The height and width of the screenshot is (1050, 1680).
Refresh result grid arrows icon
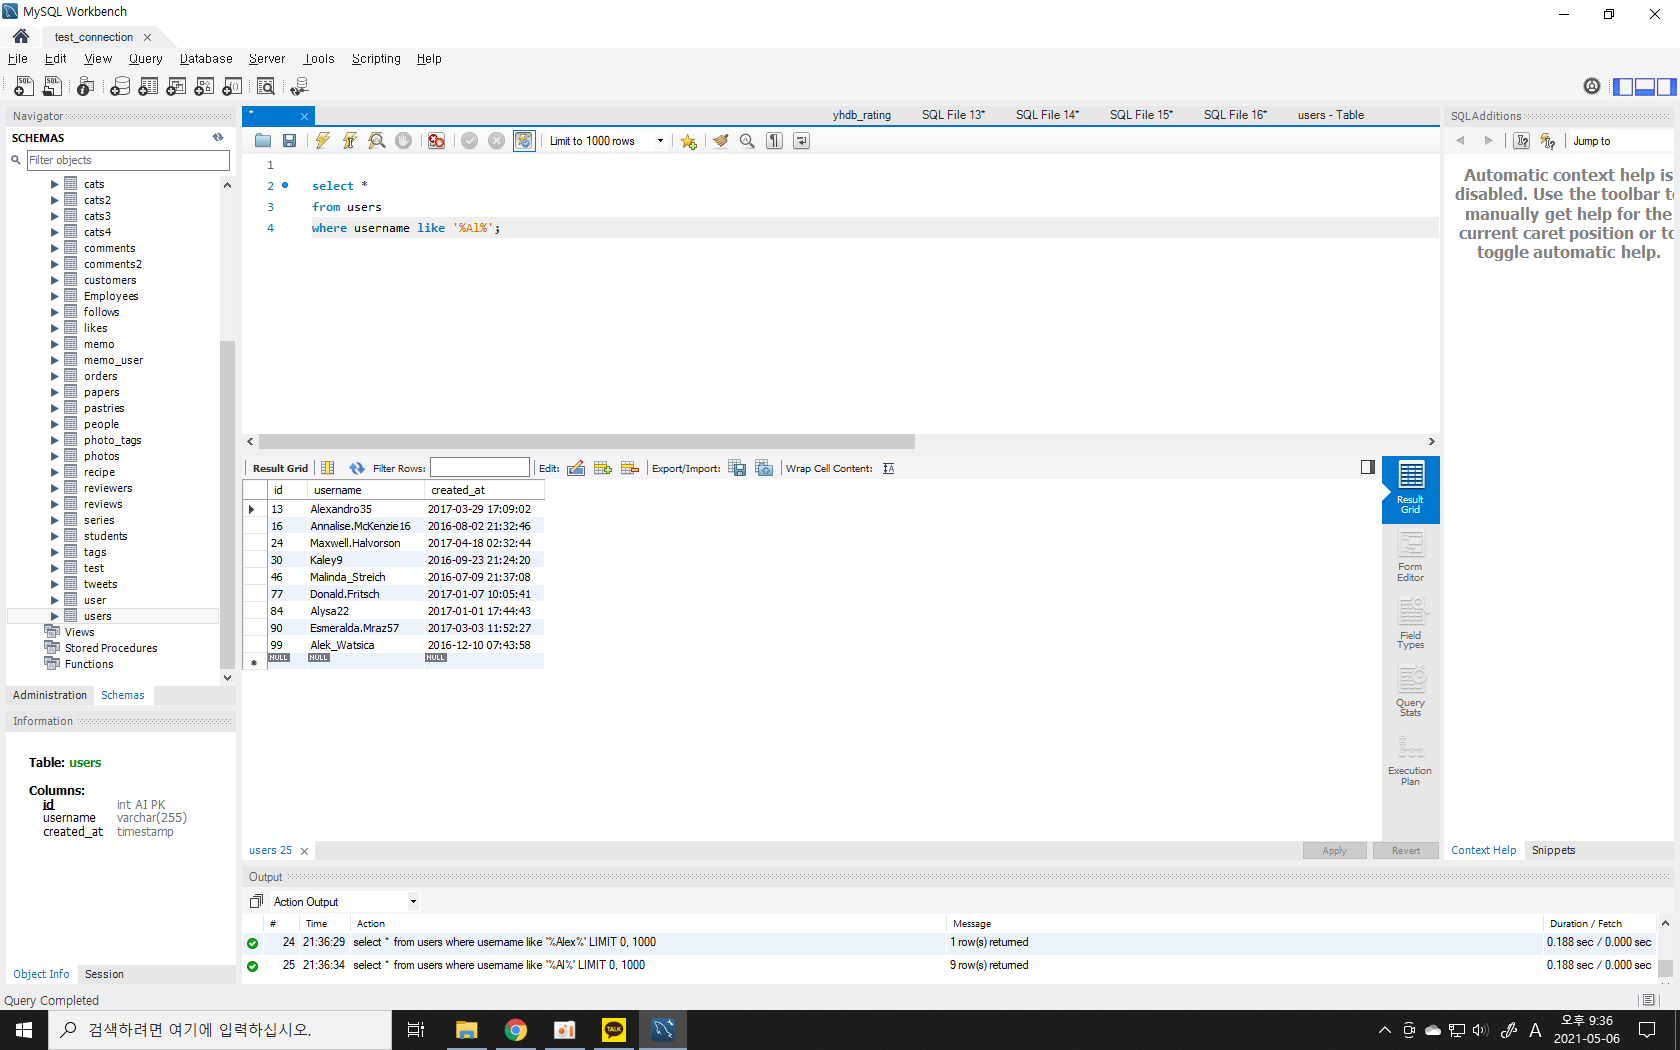357,468
